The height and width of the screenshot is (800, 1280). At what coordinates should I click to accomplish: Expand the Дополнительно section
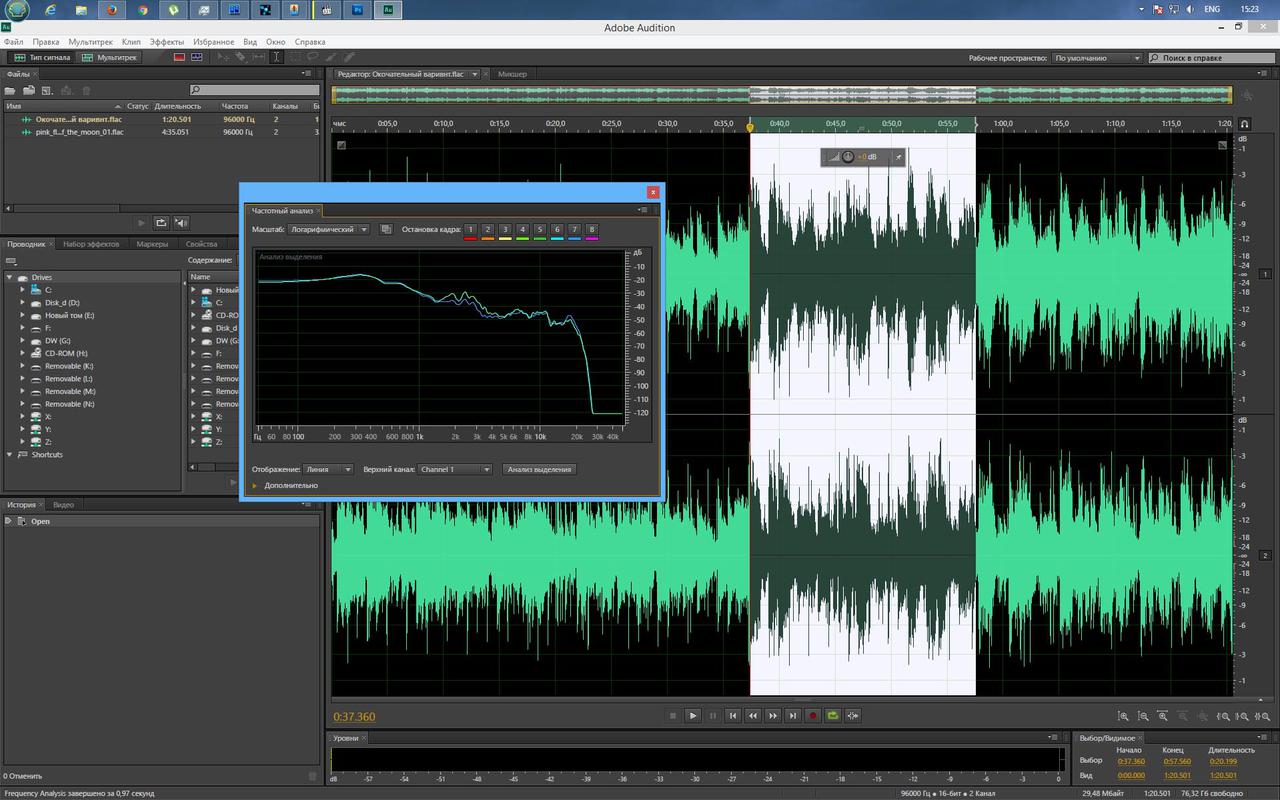pyautogui.click(x=255, y=485)
